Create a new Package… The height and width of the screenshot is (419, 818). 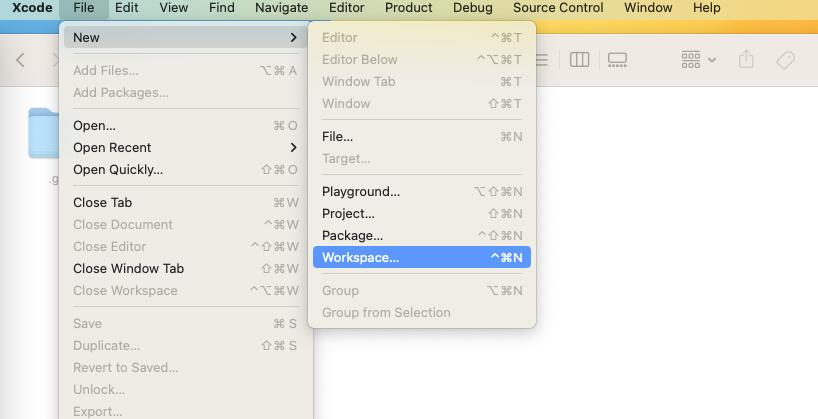pos(422,235)
